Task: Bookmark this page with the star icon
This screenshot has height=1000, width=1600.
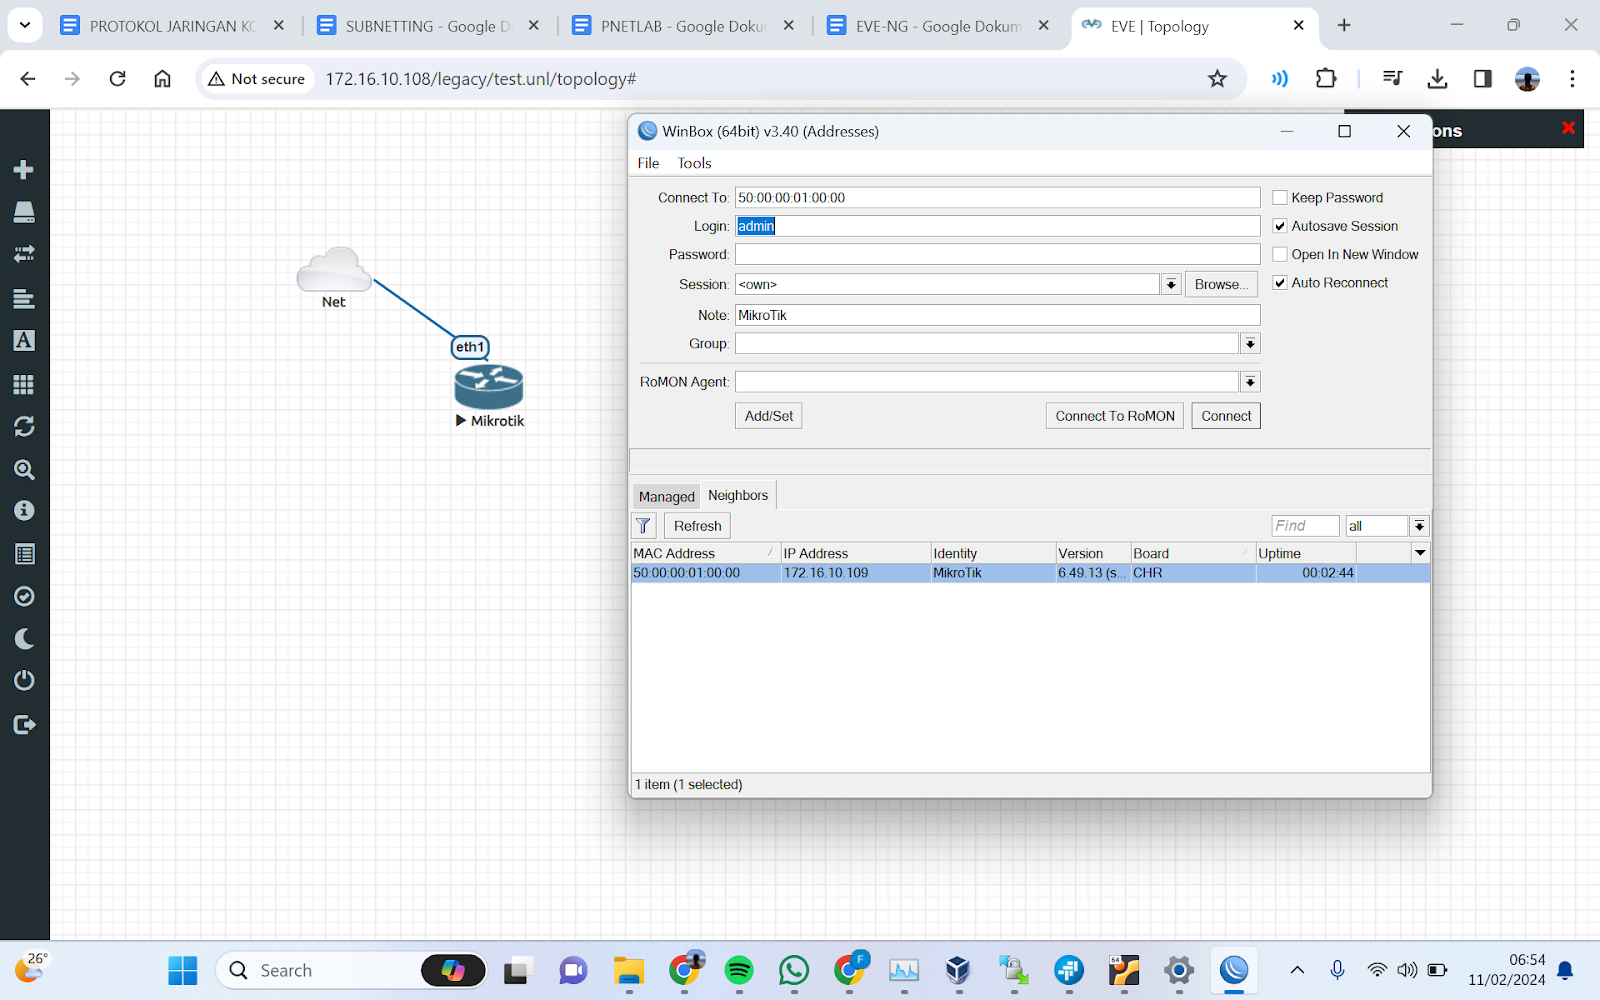Action: point(1217,79)
